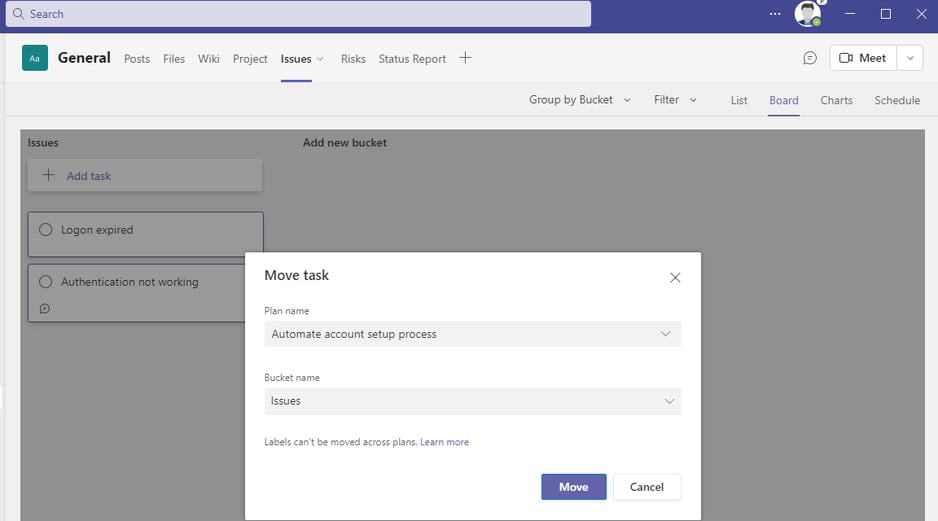Screen dimensions: 938x521
Task: Click the General channel name
Action: pyautogui.click(x=84, y=58)
